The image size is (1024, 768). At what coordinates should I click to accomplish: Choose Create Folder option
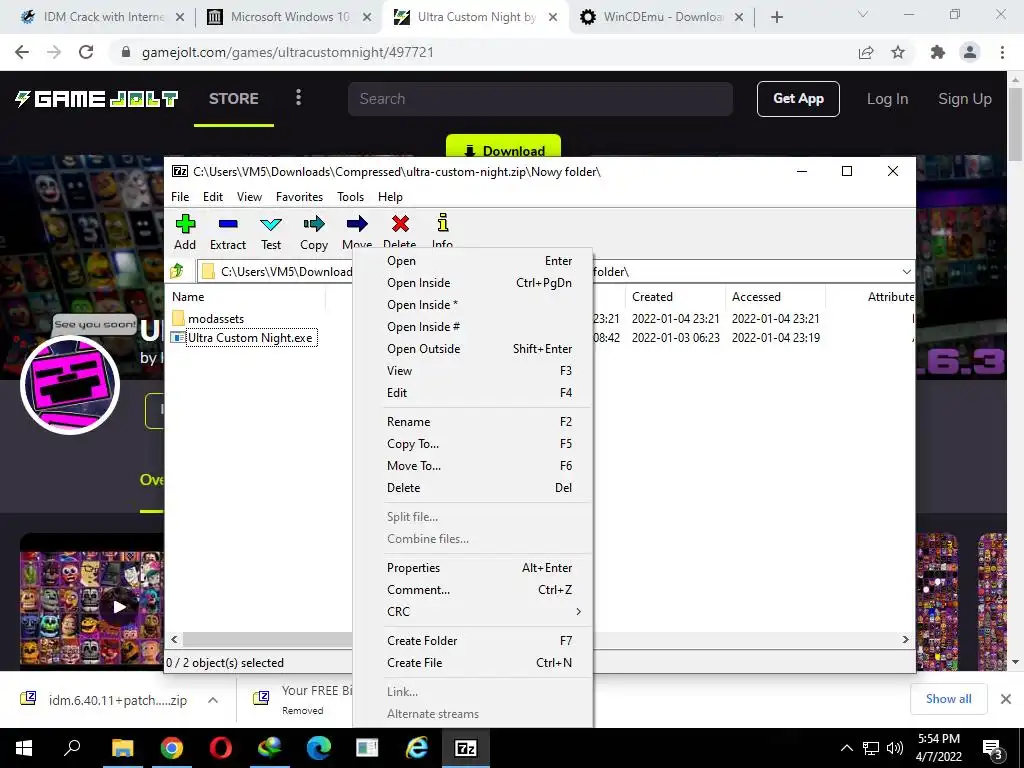coord(472,641)
